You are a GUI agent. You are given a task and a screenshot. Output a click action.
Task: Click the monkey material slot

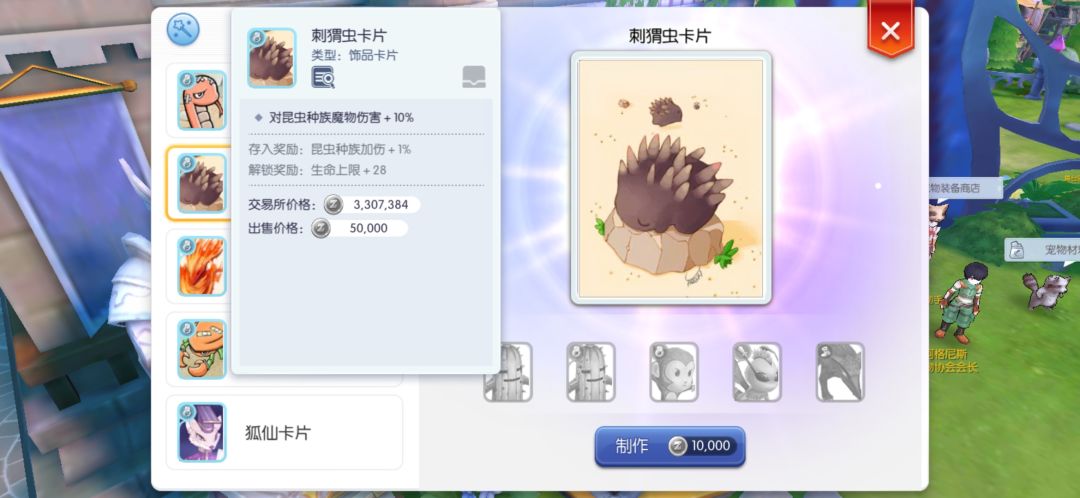(x=674, y=372)
